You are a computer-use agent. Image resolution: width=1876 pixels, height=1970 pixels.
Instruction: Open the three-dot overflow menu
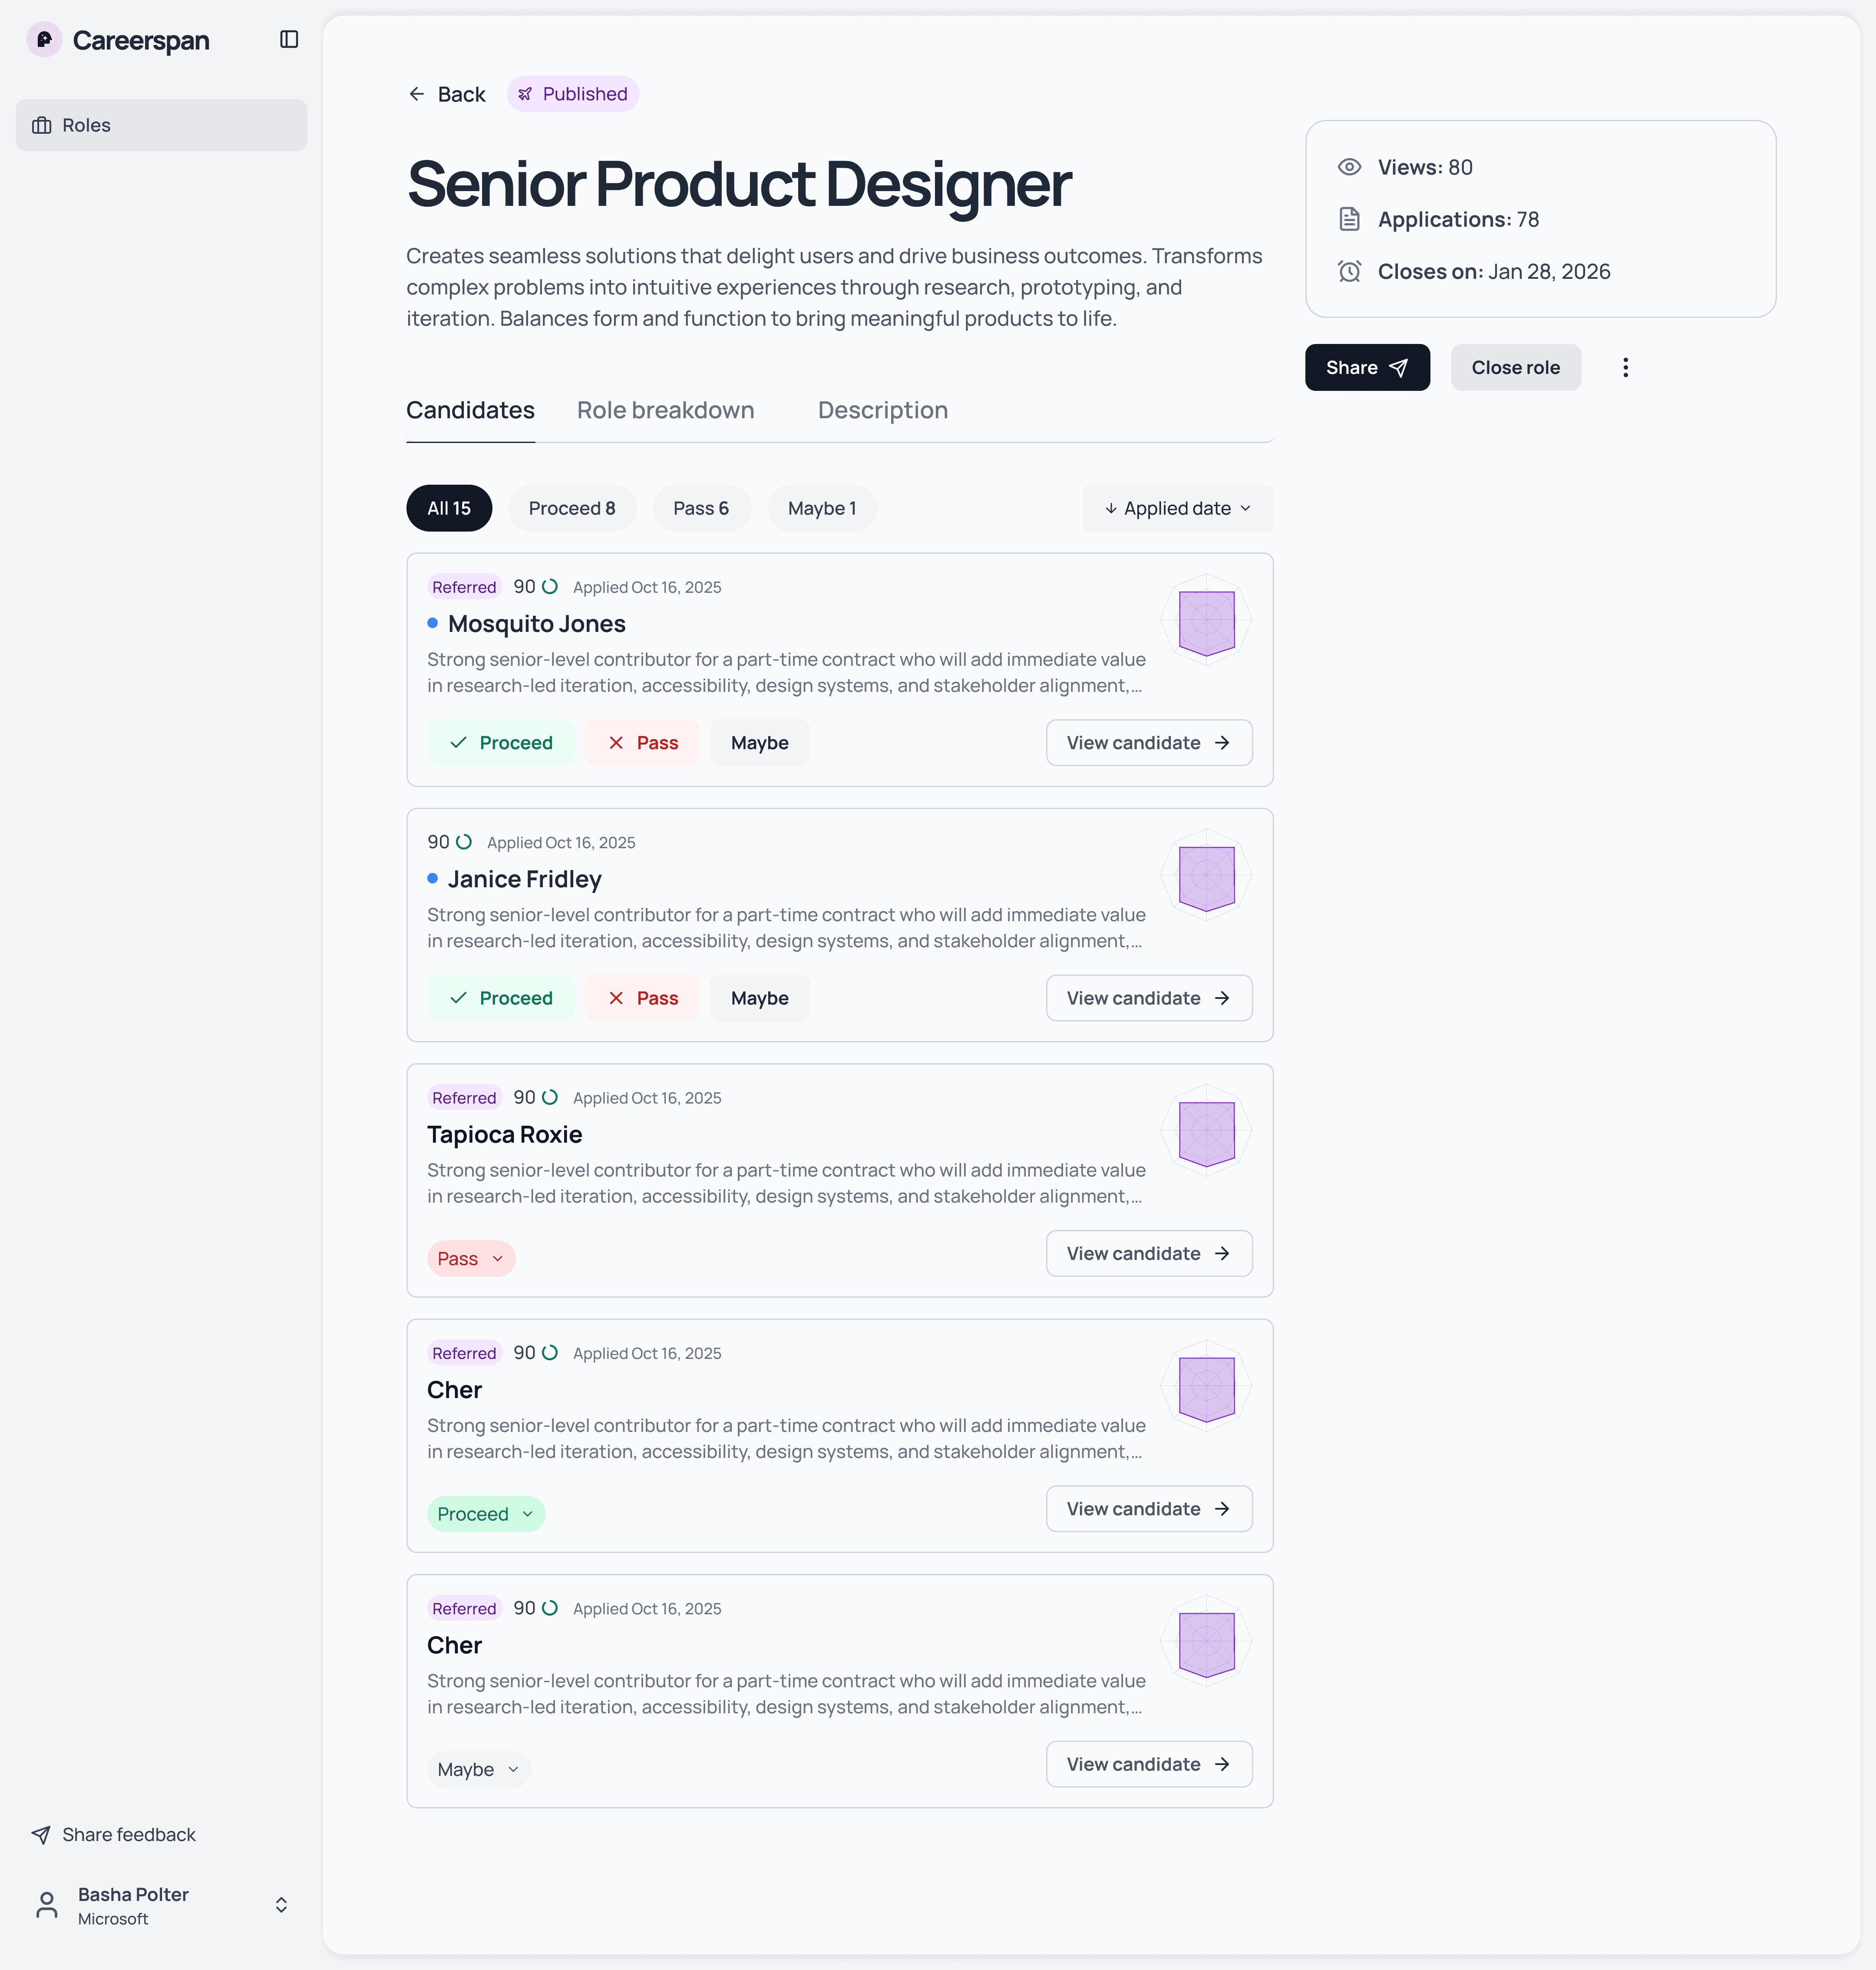1625,367
